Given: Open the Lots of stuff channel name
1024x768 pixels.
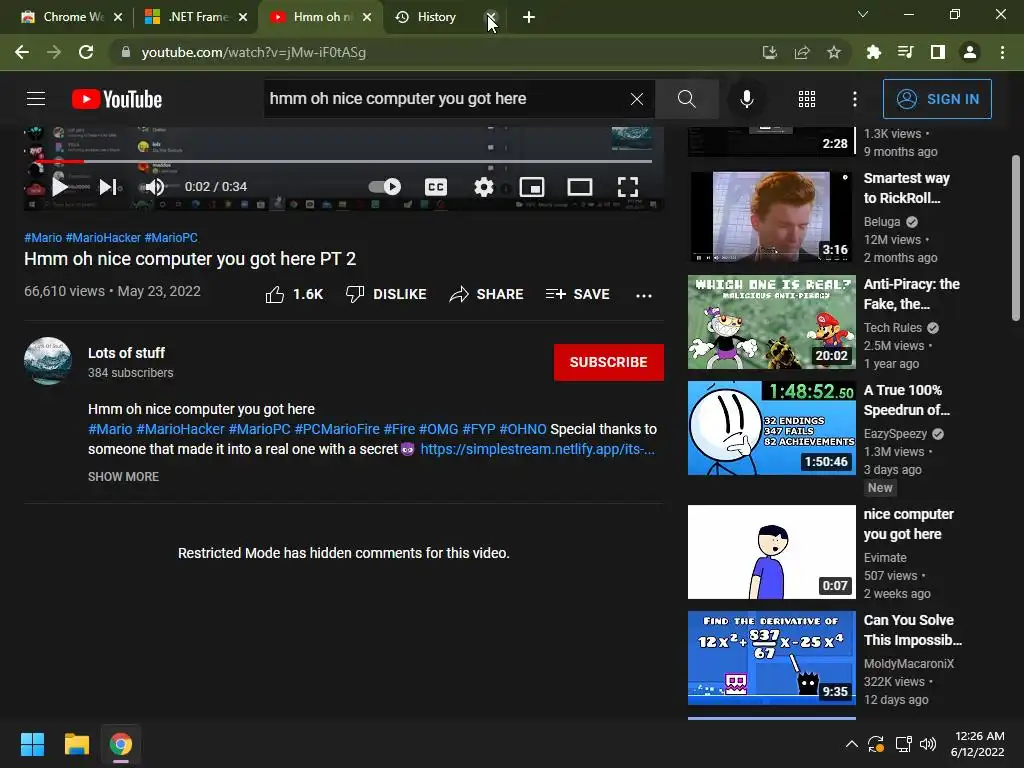Looking at the screenshot, I should [127, 353].
